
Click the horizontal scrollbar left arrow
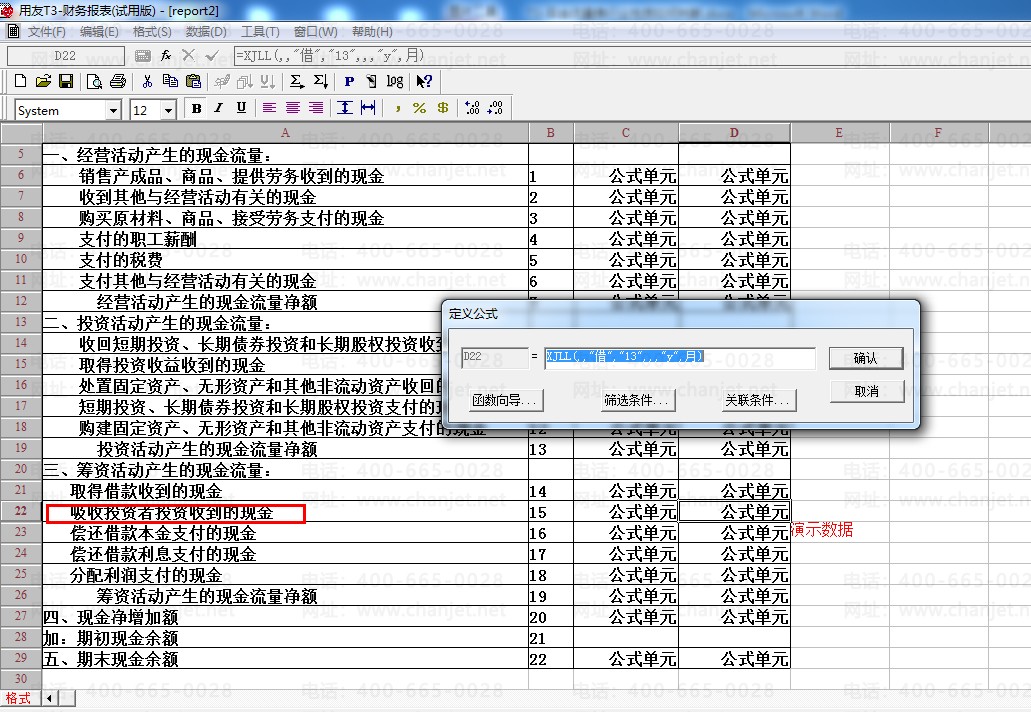click(x=49, y=698)
